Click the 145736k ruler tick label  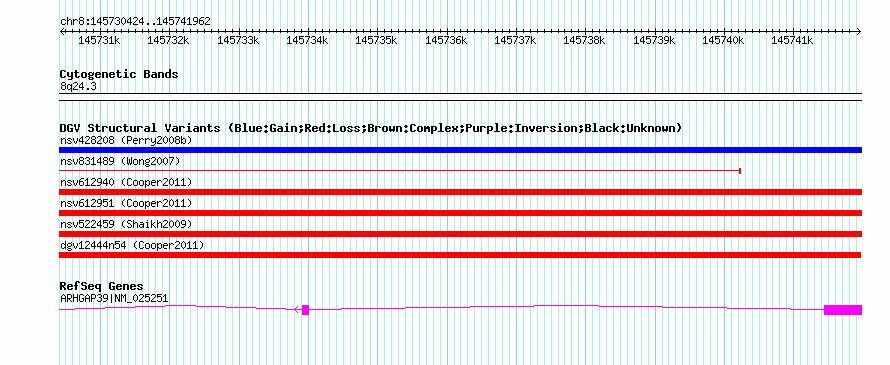tap(446, 40)
